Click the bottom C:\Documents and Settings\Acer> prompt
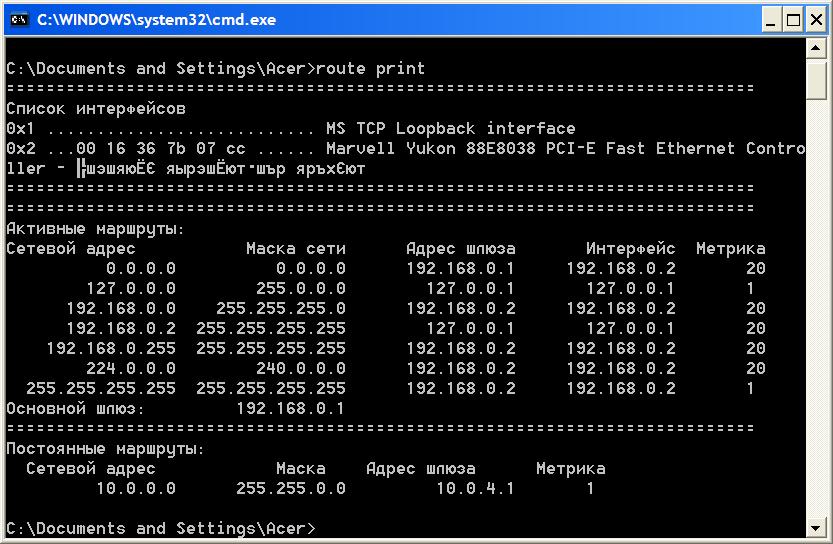The width and height of the screenshot is (833, 544). pyautogui.click(x=160, y=529)
